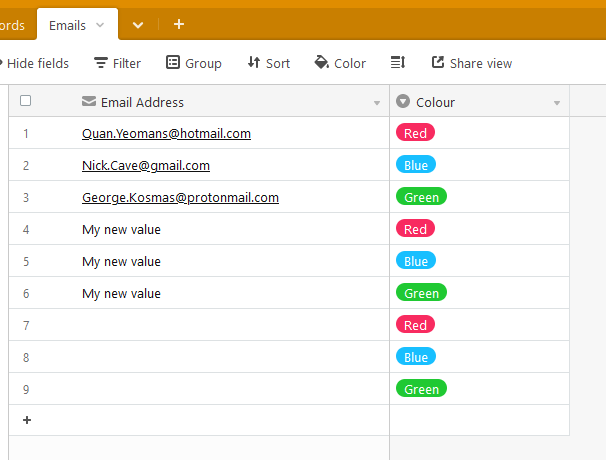606x460 pixels.
Task: Open Quan.Yeomans@hotmail.com email link
Action: (x=166, y=133)
